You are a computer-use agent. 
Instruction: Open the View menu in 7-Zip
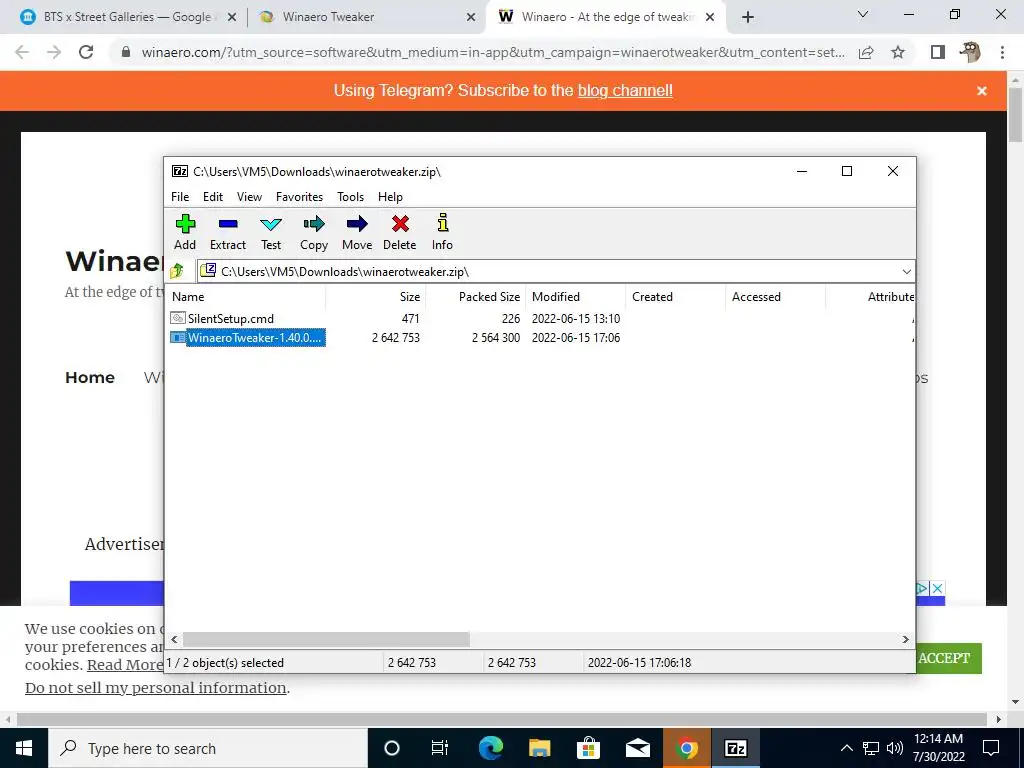coord(249,197)
